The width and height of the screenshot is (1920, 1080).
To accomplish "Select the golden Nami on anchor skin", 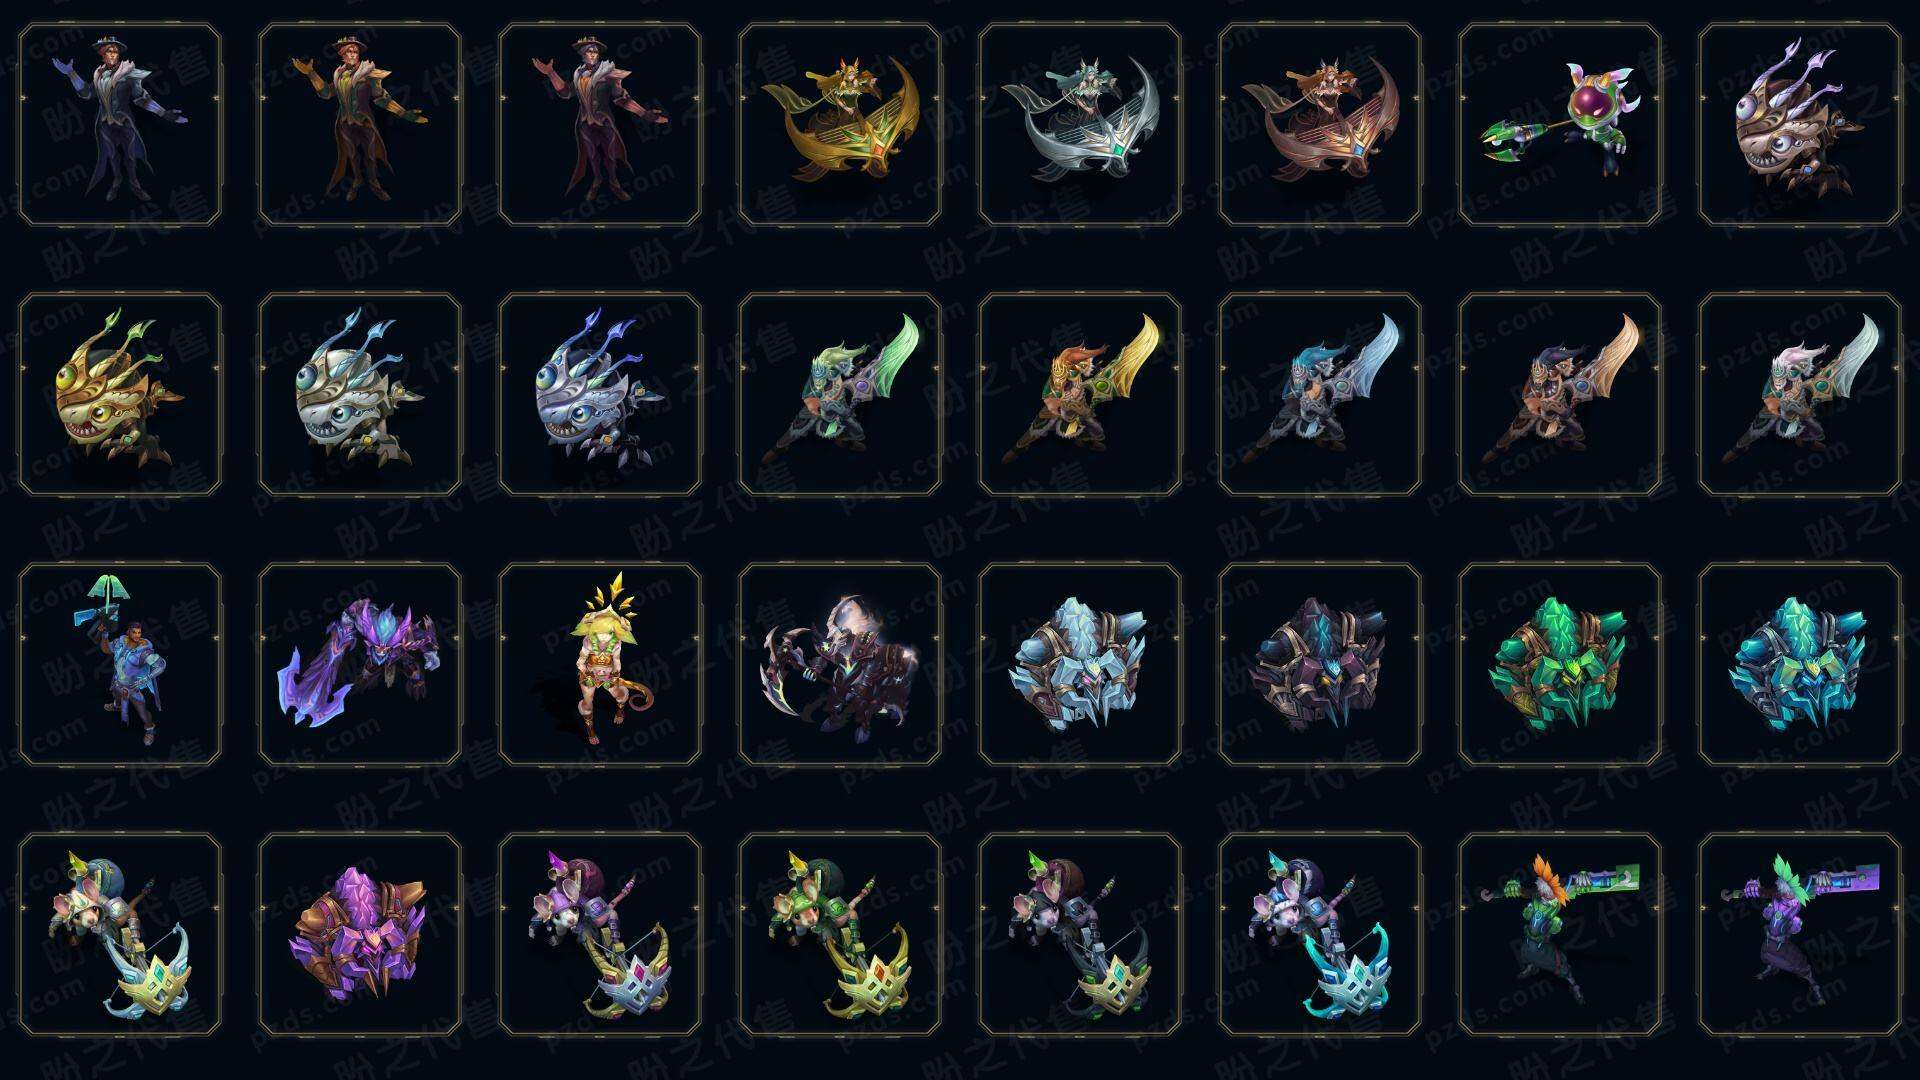I will tap(840, 124).
